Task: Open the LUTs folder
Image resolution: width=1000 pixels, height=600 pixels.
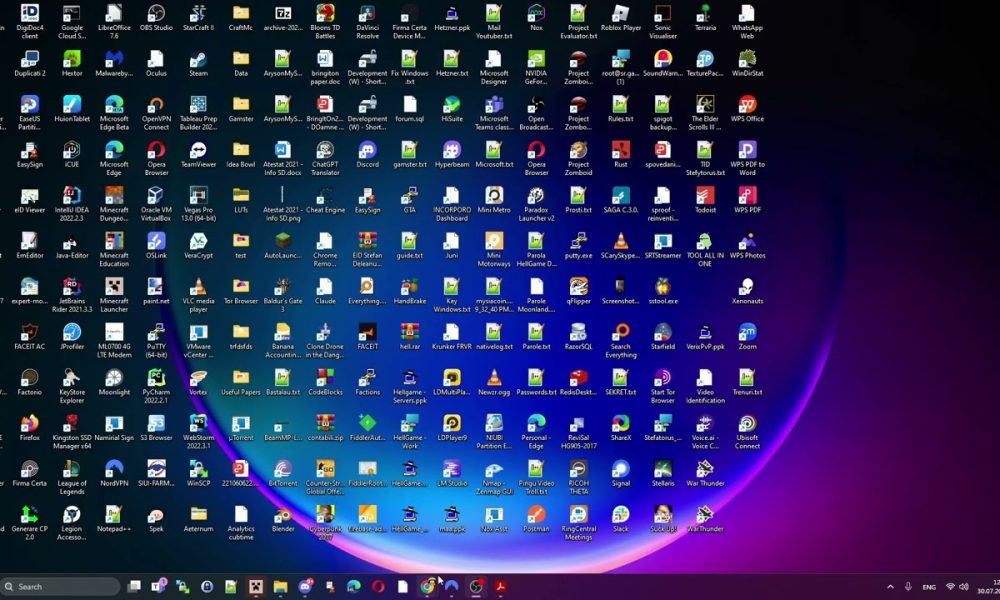Action: click(x=241, y=196)
